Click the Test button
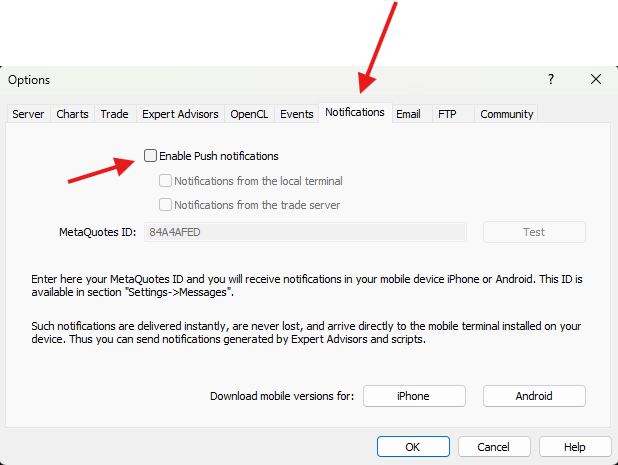 pos(534,232)
